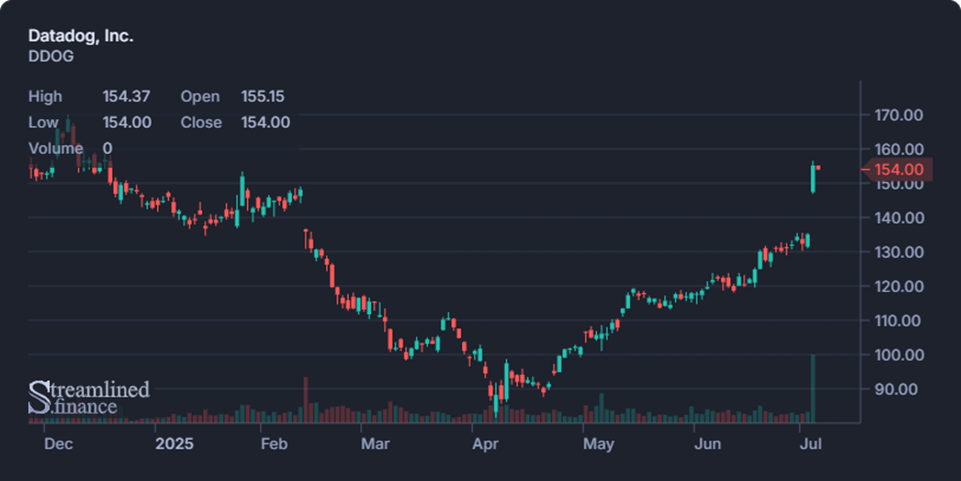Click the 160.00 price axis label
Screen dimensions: 961x481
[898, 150]
